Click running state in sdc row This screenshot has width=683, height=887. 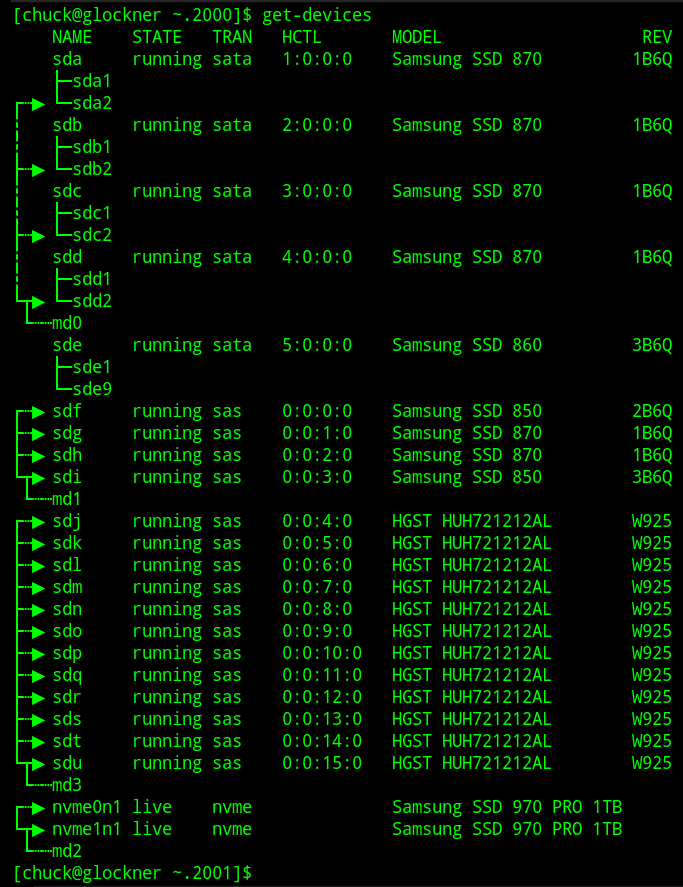pyautogui.click(x=167, y=192)
